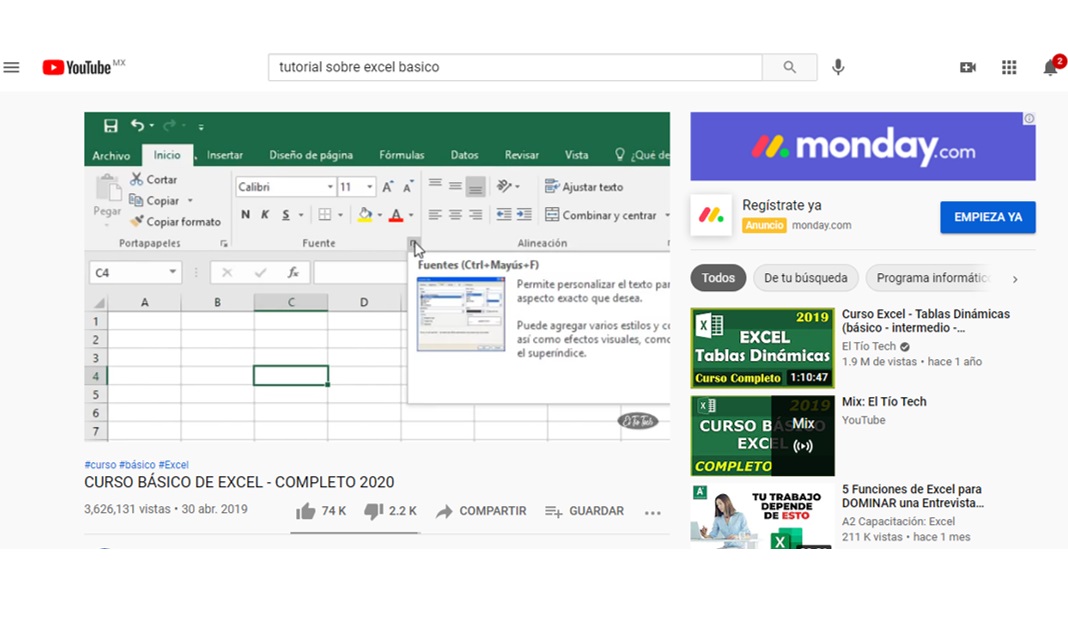1068x623 pixels.
Task: Click the italic K button
Action: pyautogui.click(x=265, y=214)
